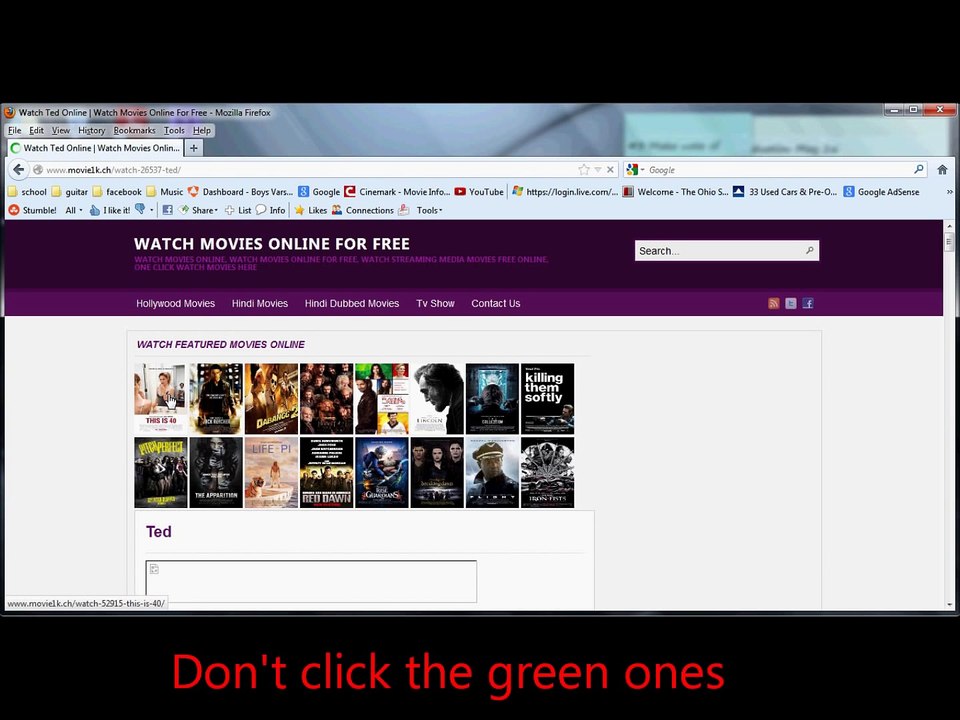Open the Music bookmarks folder

pos(165,192)
